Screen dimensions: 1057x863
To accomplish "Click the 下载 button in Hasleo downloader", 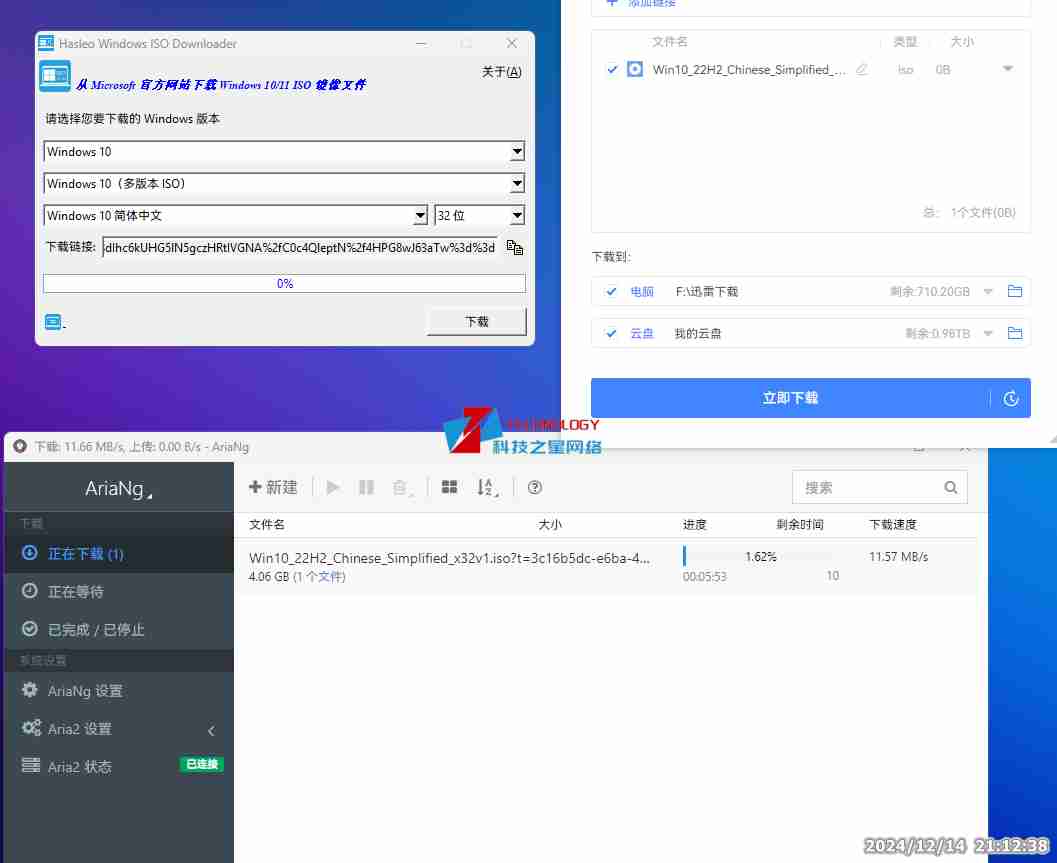I will [476, 321].
